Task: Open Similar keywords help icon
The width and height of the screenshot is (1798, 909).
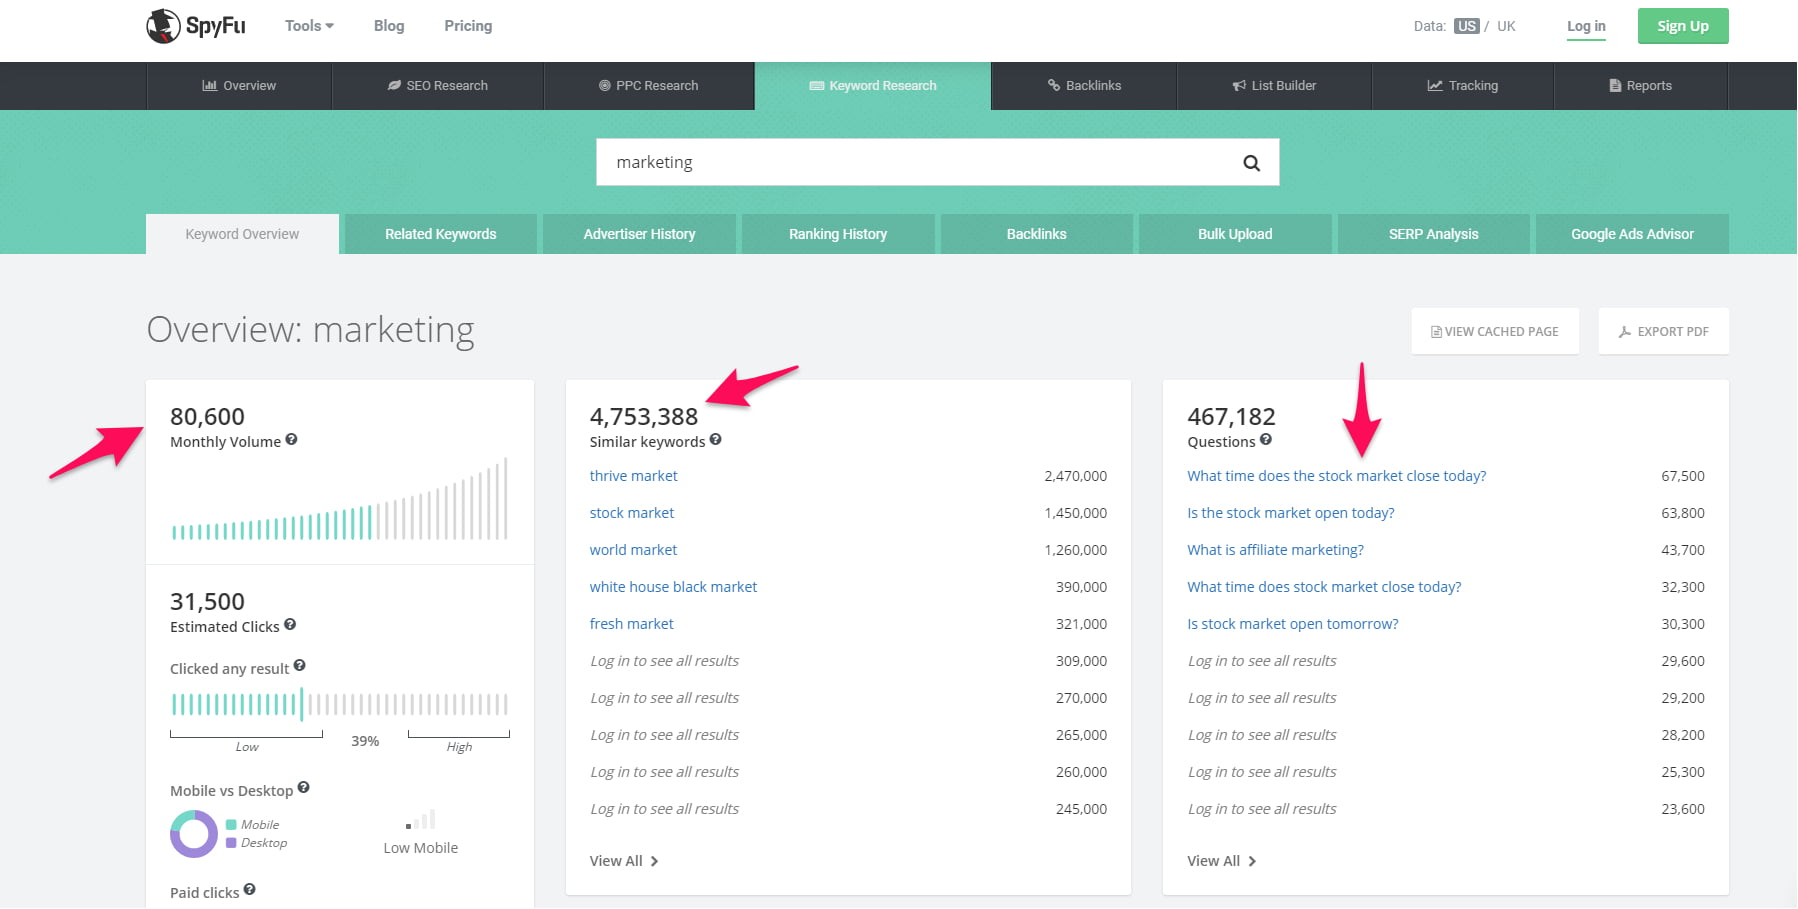Action: click(715, 439)
